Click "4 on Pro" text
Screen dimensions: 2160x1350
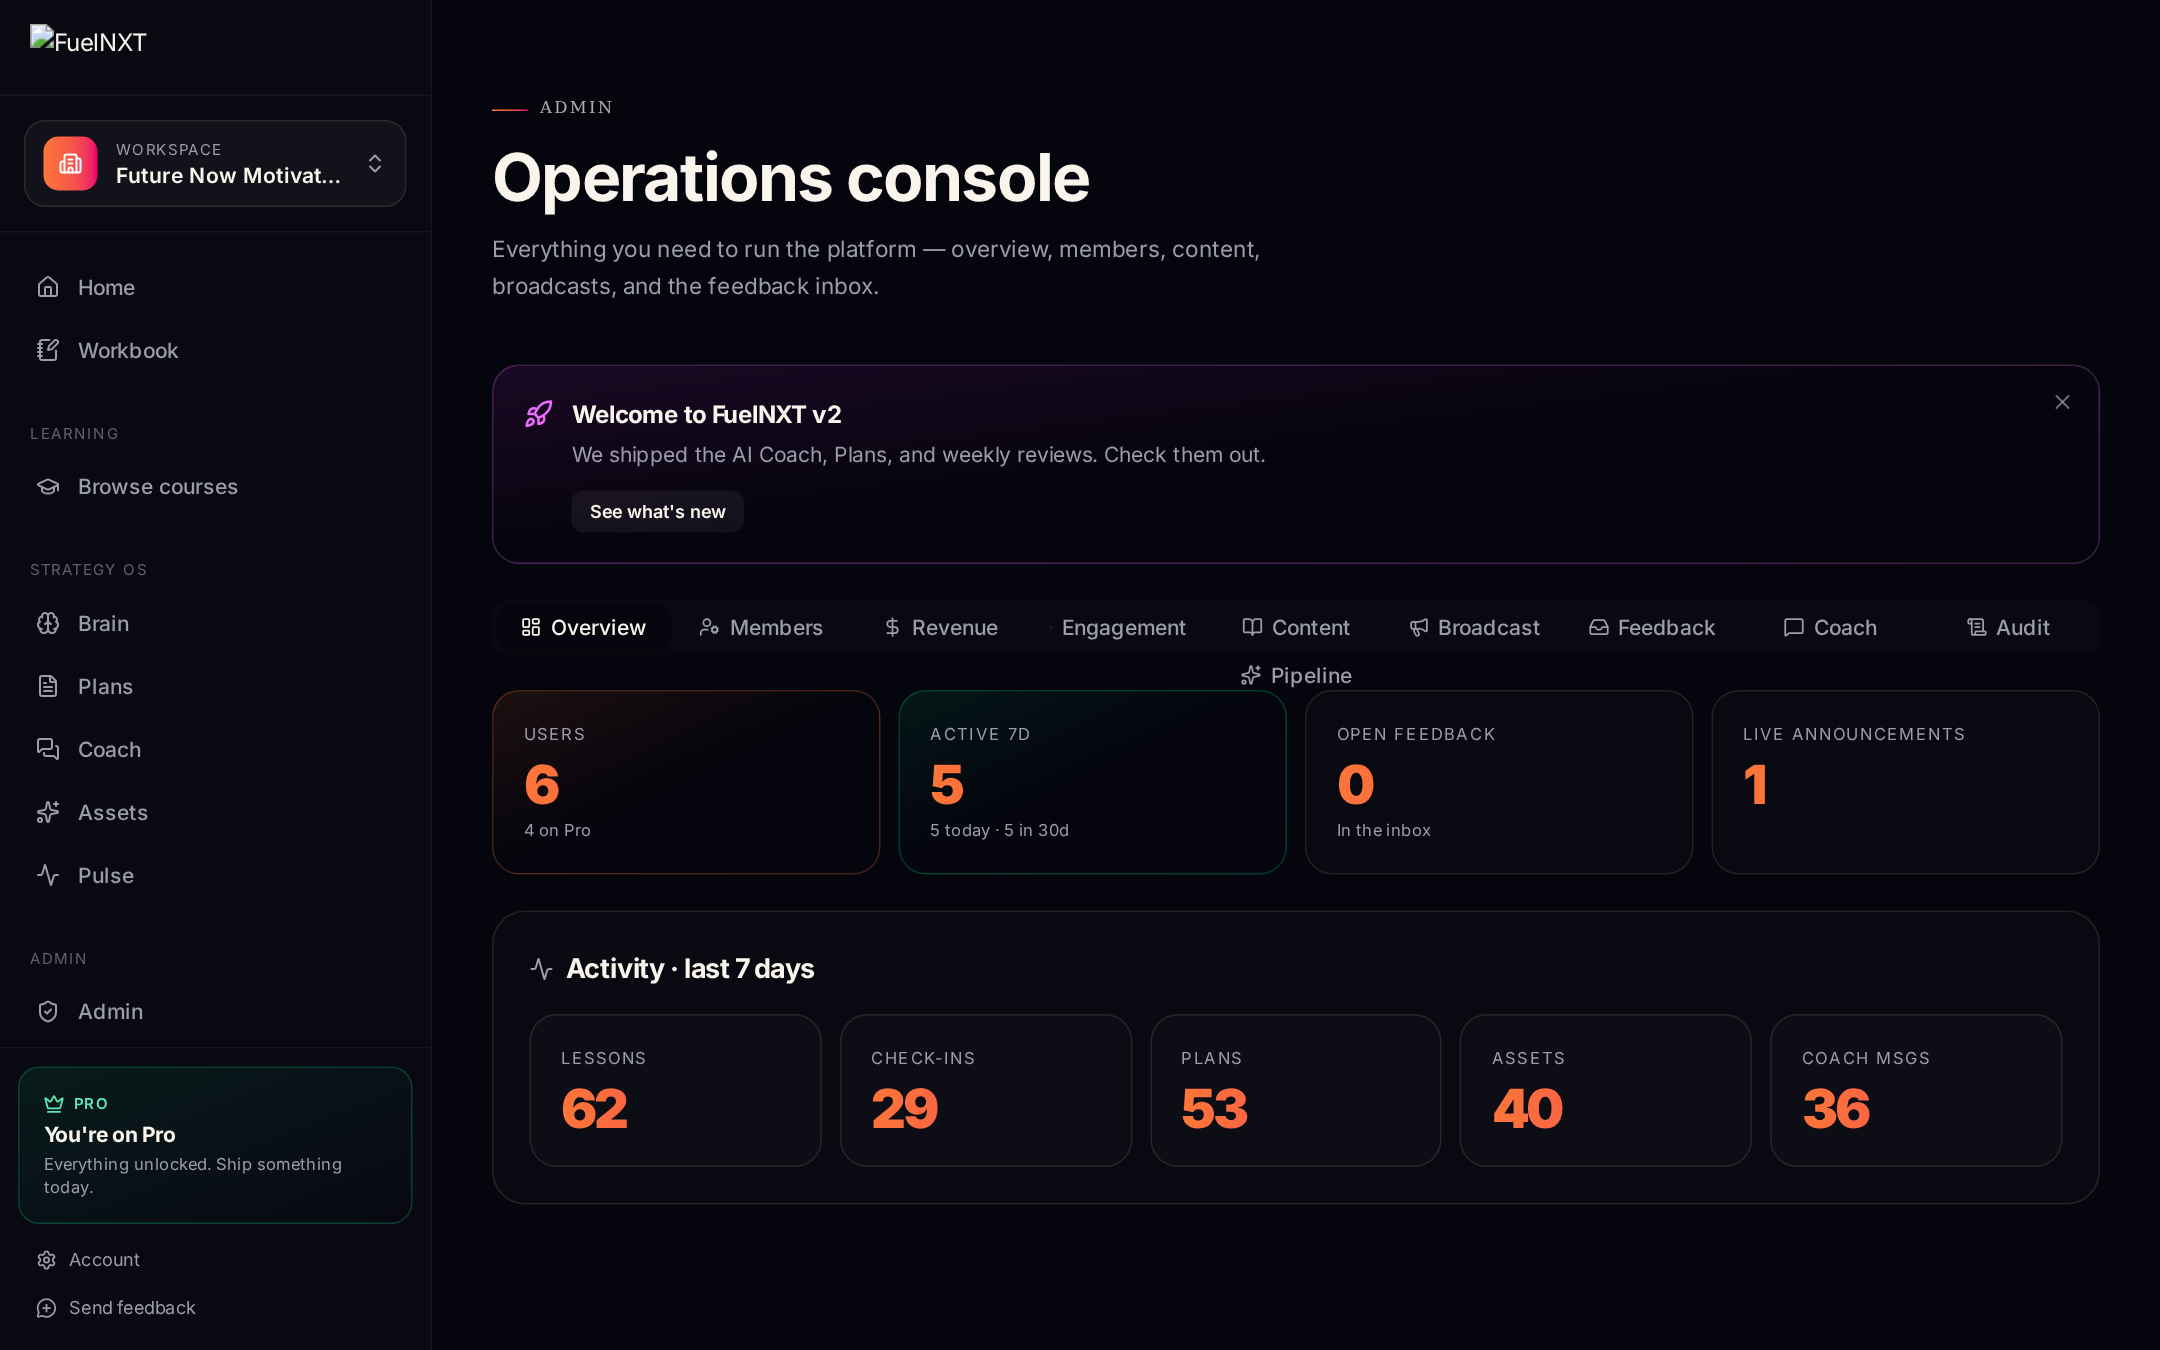(x=557, y=830)
